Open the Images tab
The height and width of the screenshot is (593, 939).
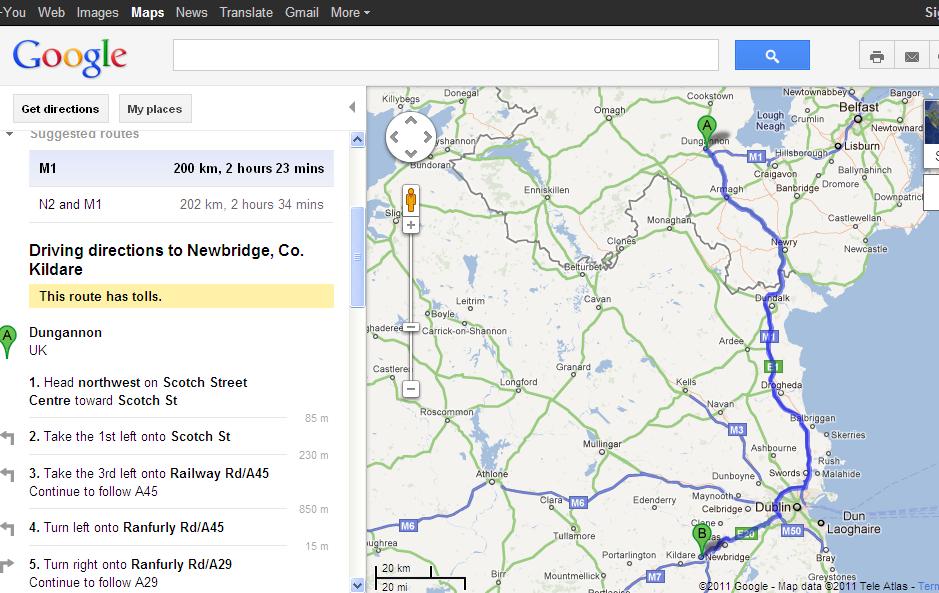[x=97, y=12]
